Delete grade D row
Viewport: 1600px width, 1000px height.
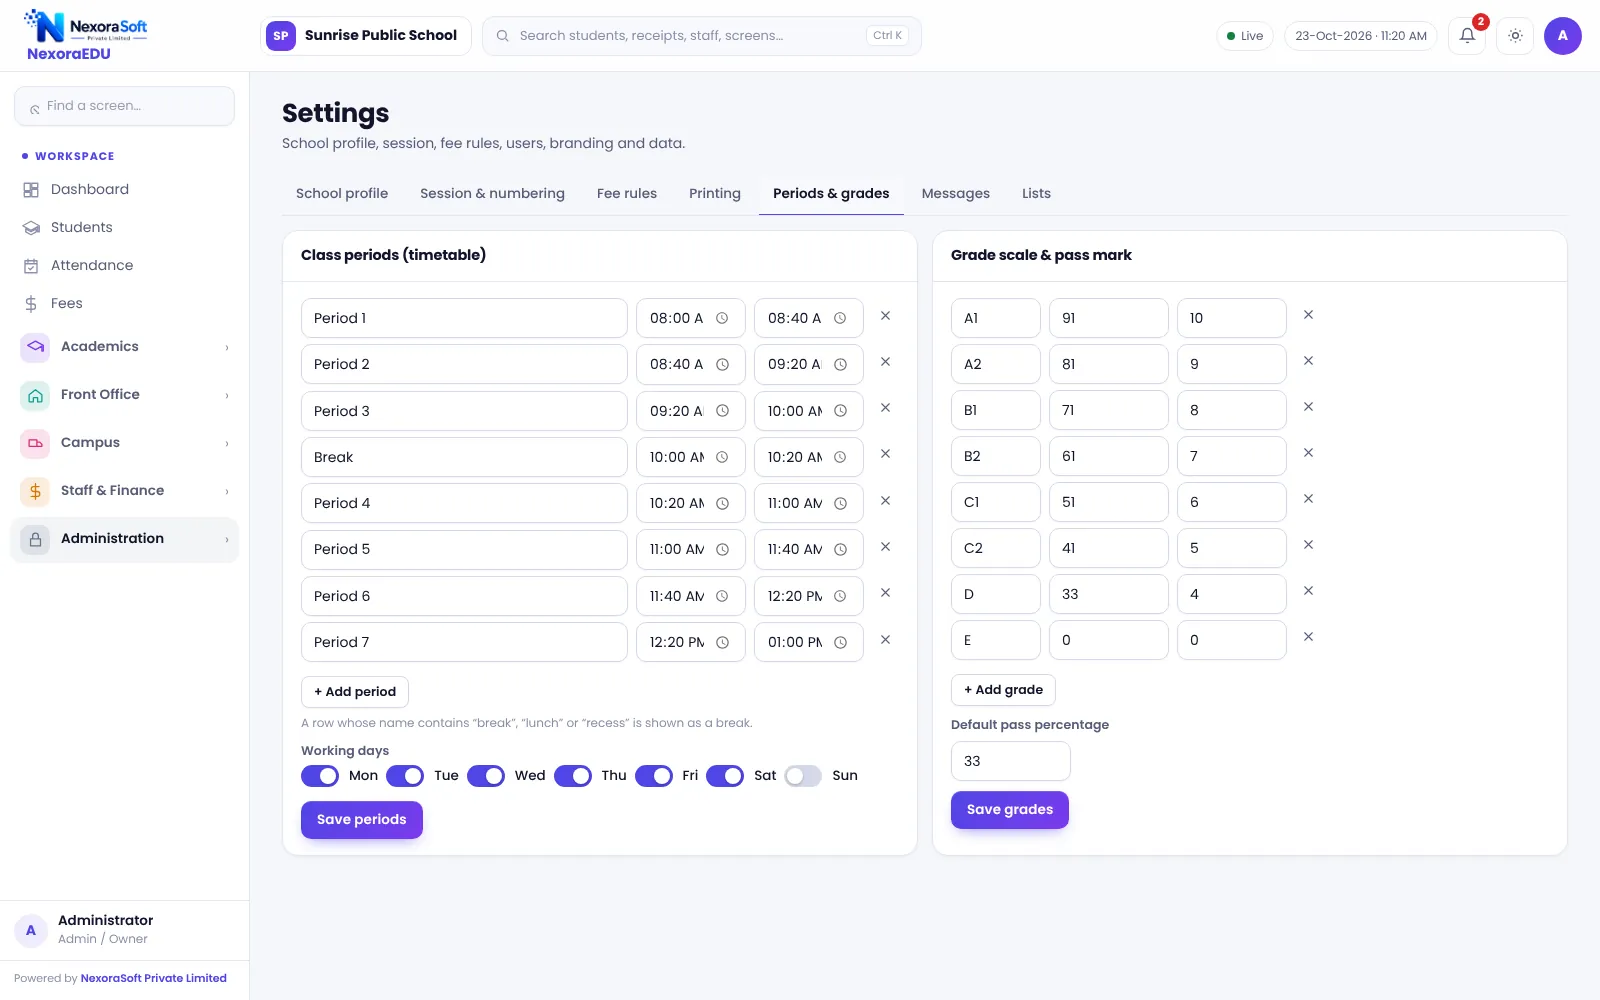click(1308, 591)
